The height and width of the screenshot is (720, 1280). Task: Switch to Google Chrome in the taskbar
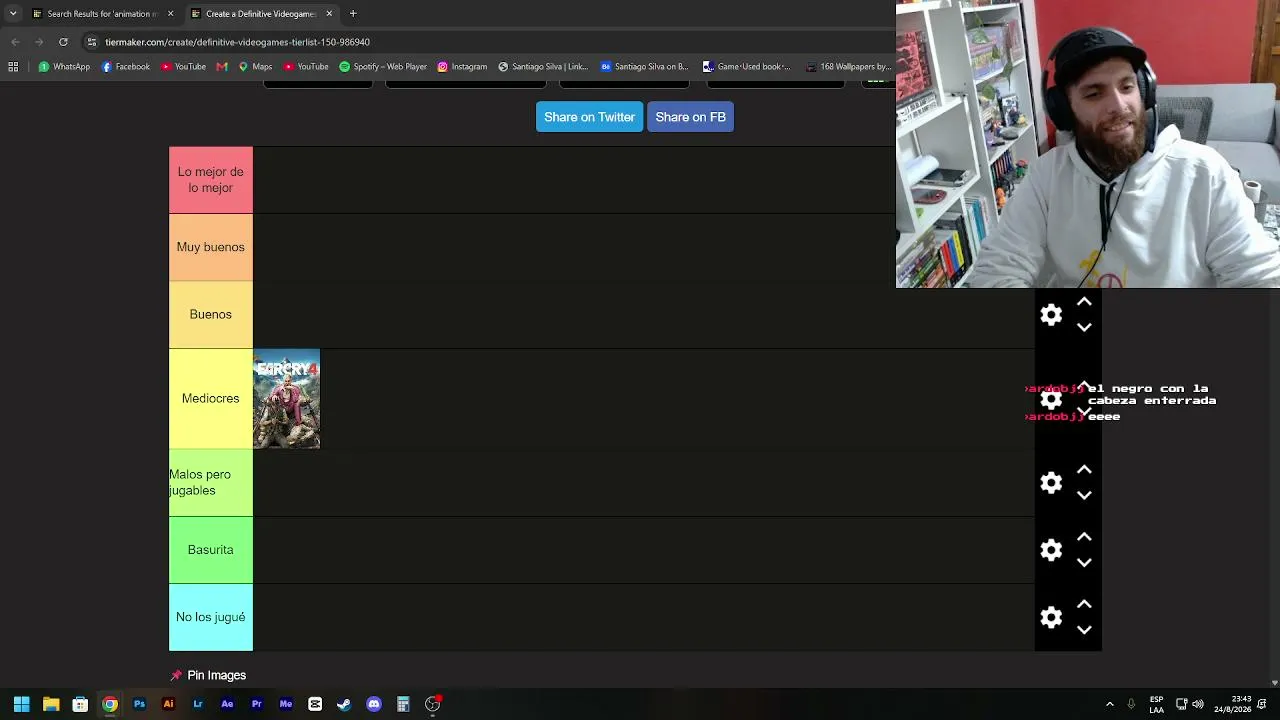(110, 704)
